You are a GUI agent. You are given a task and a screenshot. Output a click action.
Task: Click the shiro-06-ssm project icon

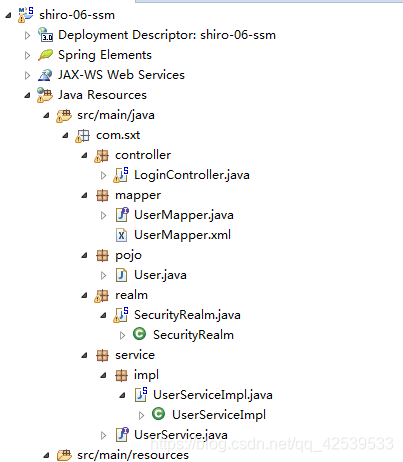click(x=26, y=15)
